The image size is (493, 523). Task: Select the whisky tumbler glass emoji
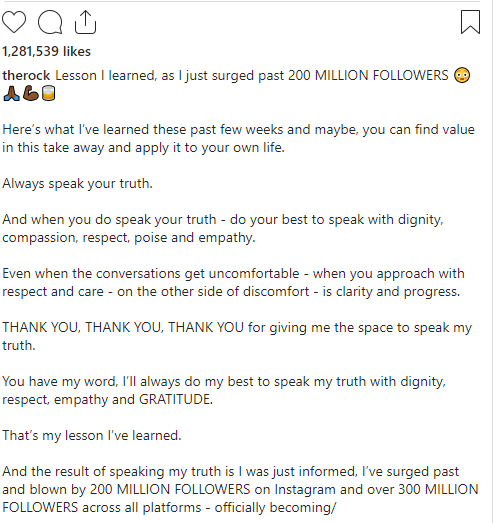(48, 93)
